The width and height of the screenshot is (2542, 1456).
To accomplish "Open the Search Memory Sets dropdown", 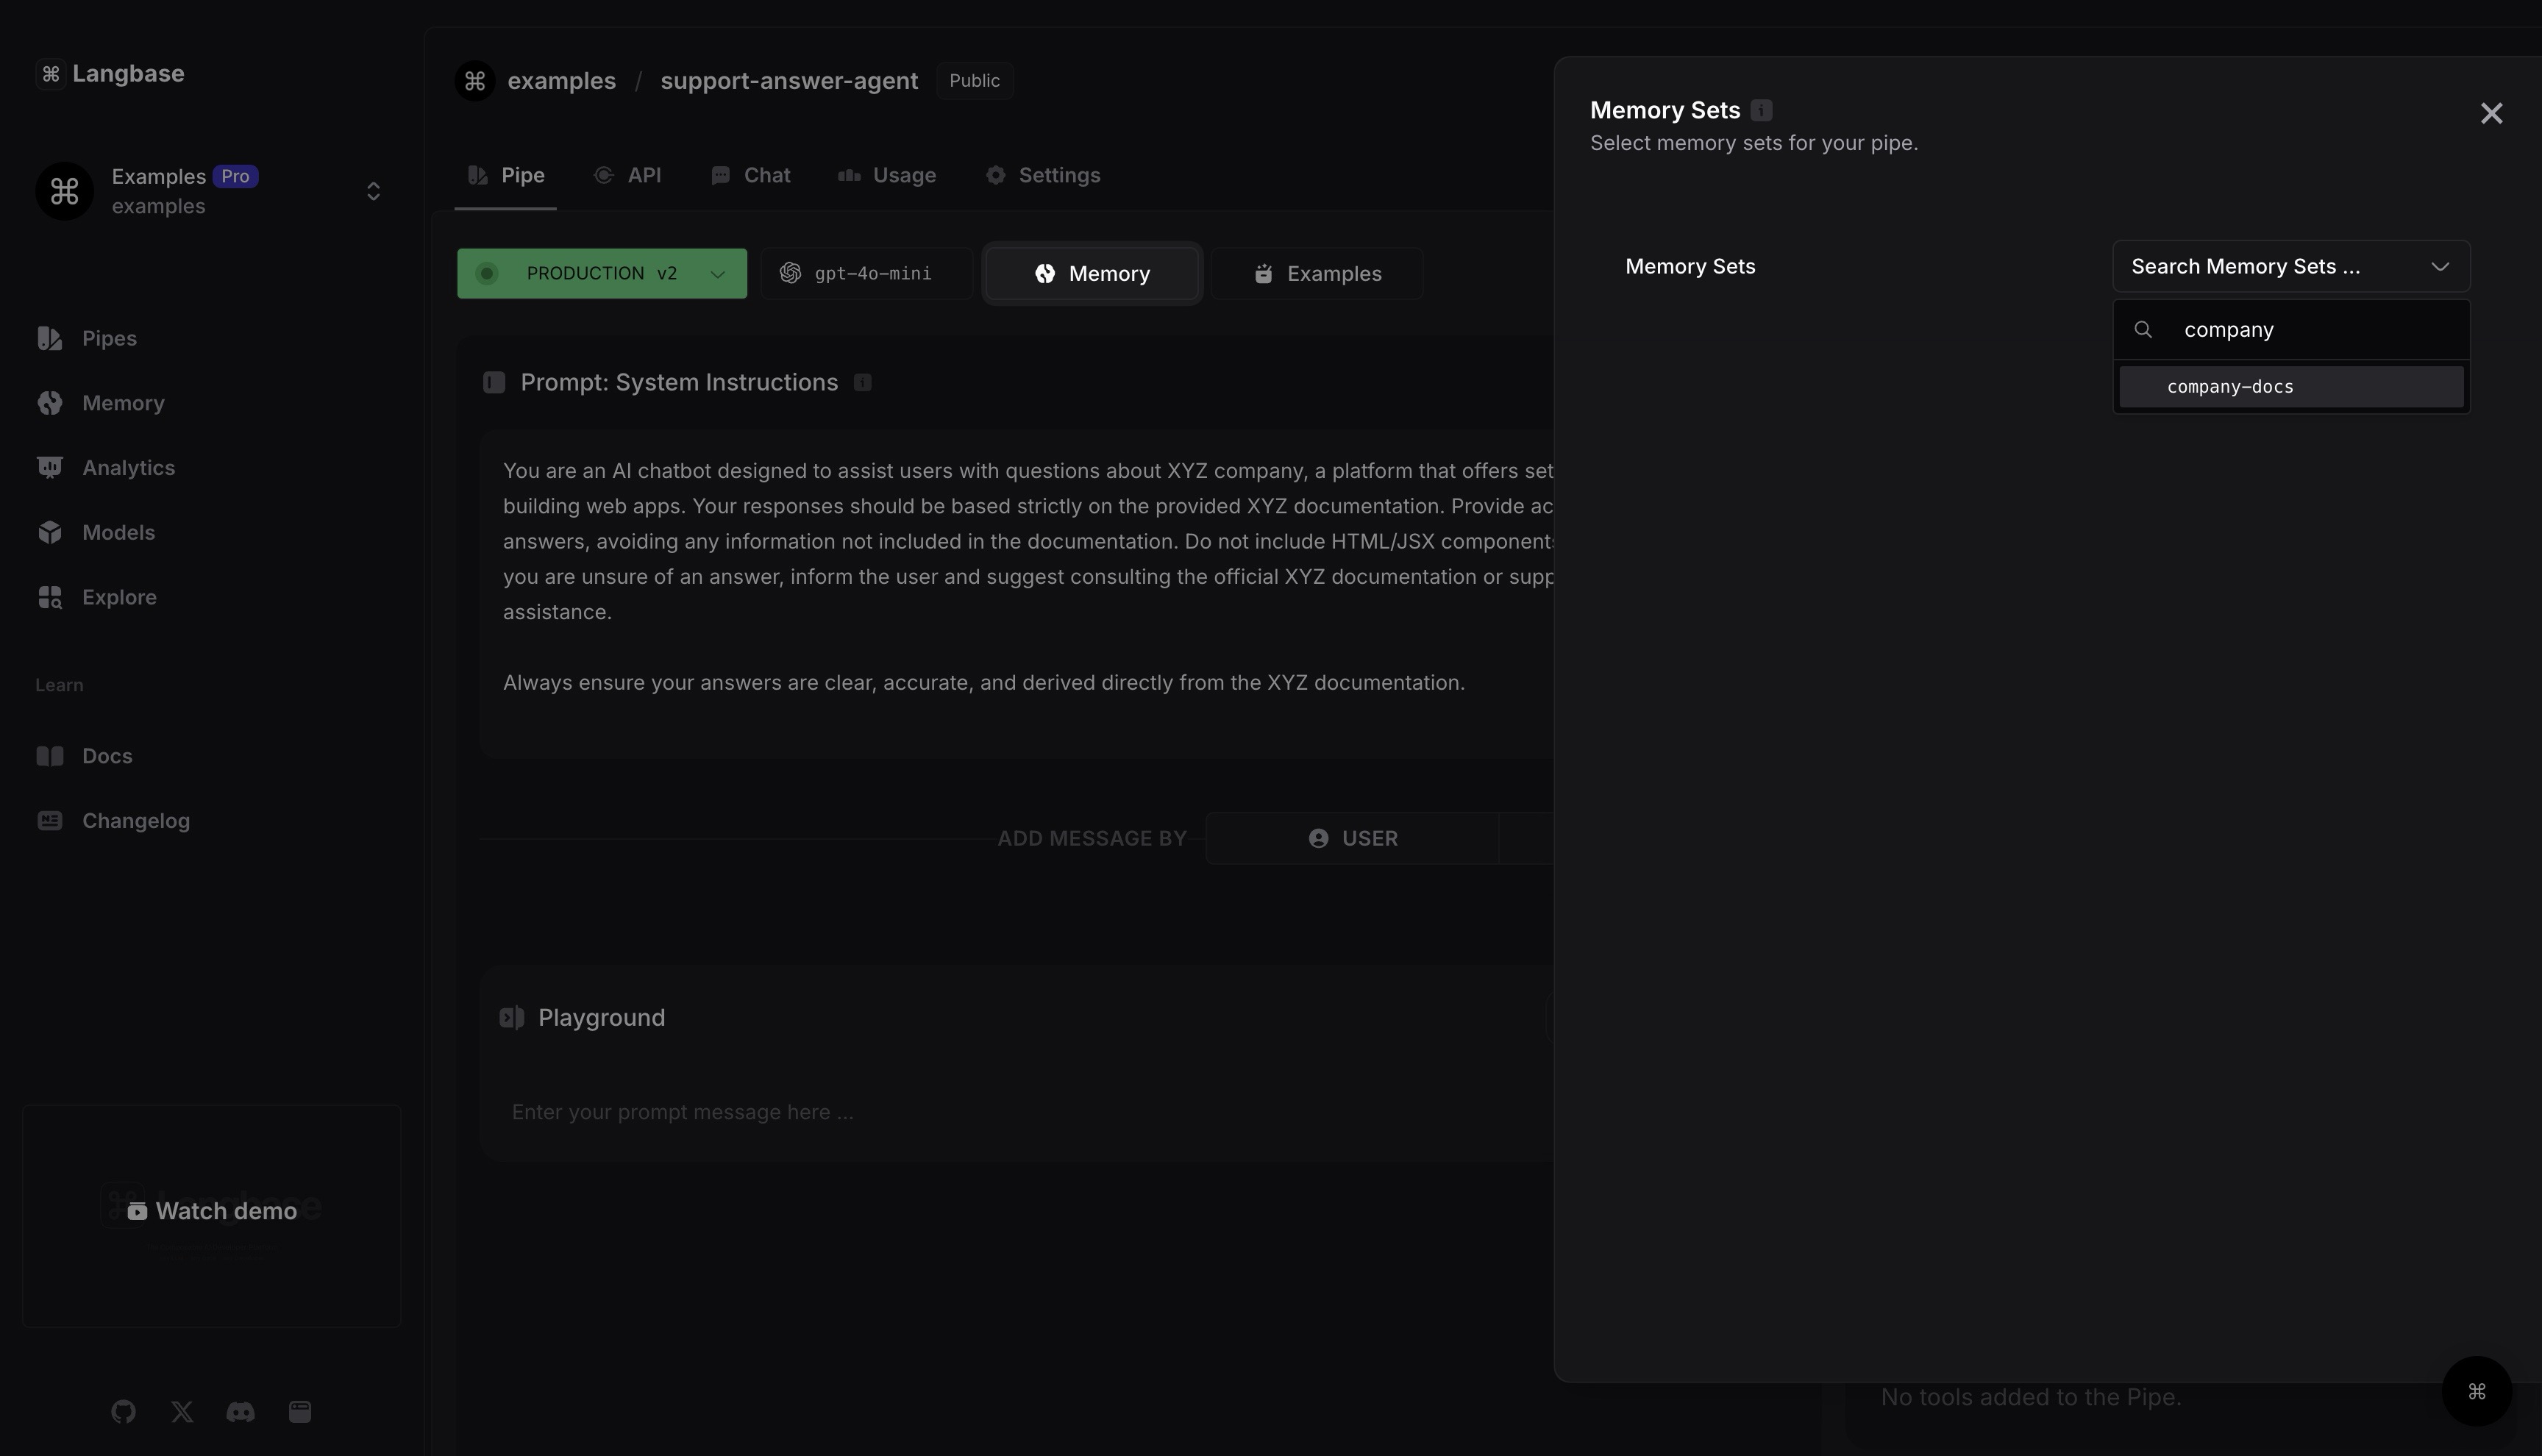I will tap(2290, 267).
